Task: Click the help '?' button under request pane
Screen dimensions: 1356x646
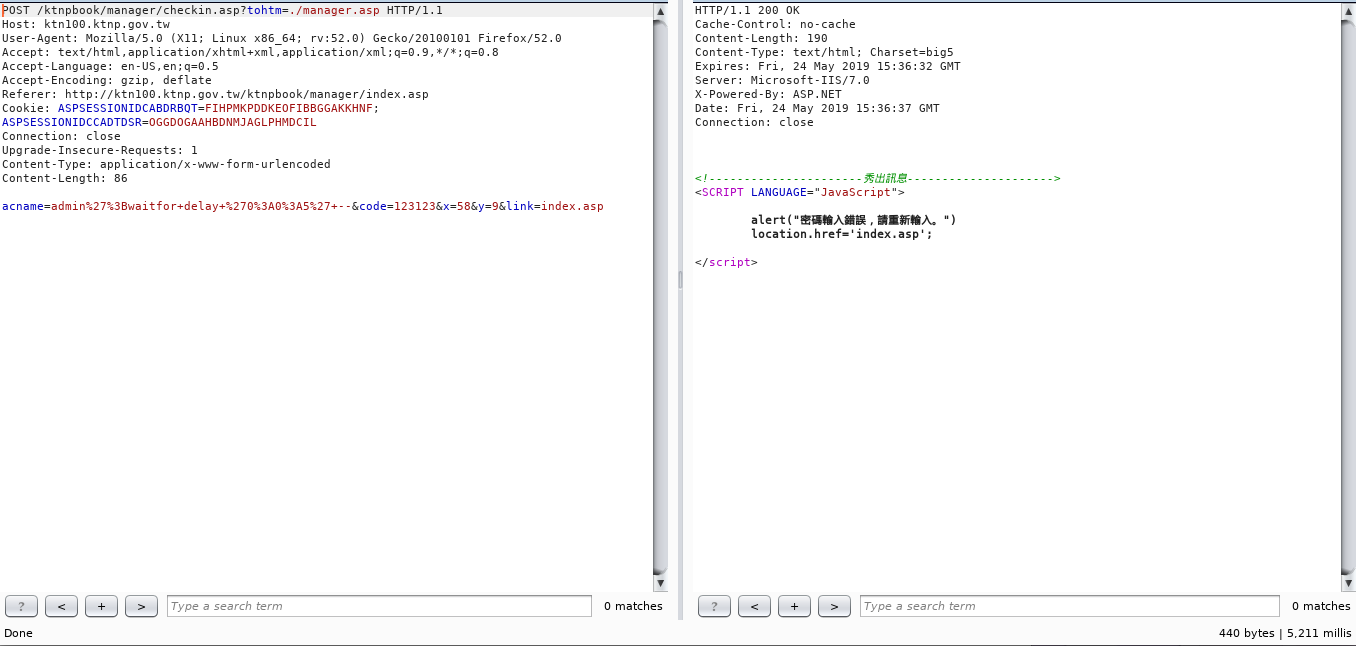Action: pos(21,606)
